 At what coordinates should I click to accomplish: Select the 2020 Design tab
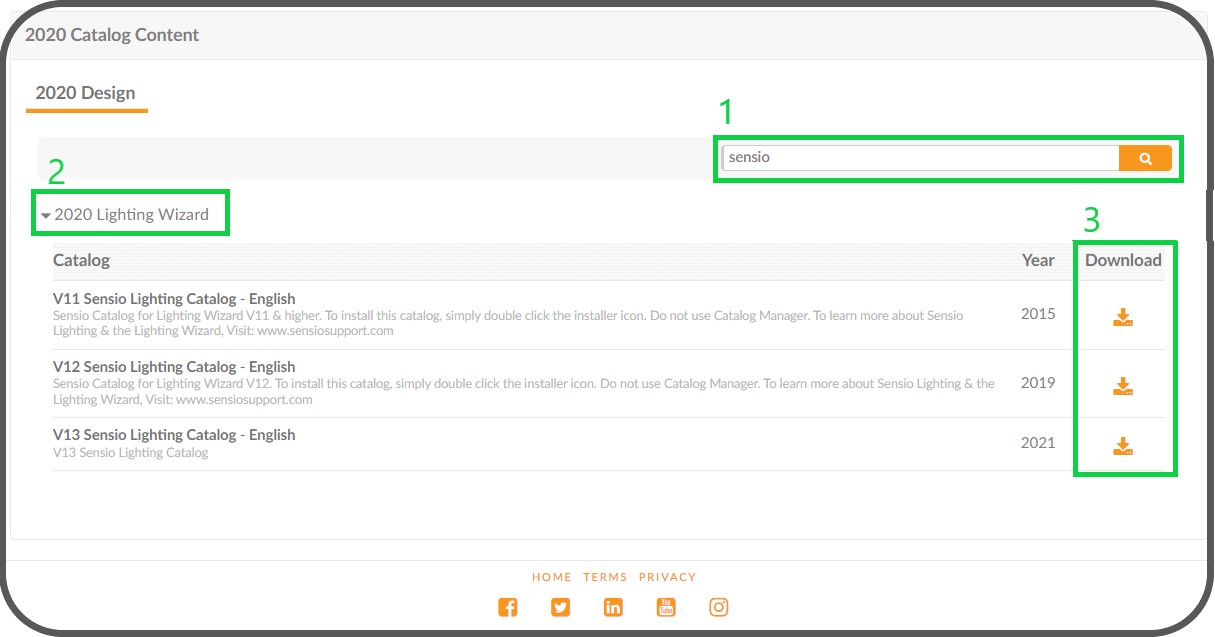tap(85, 92)
